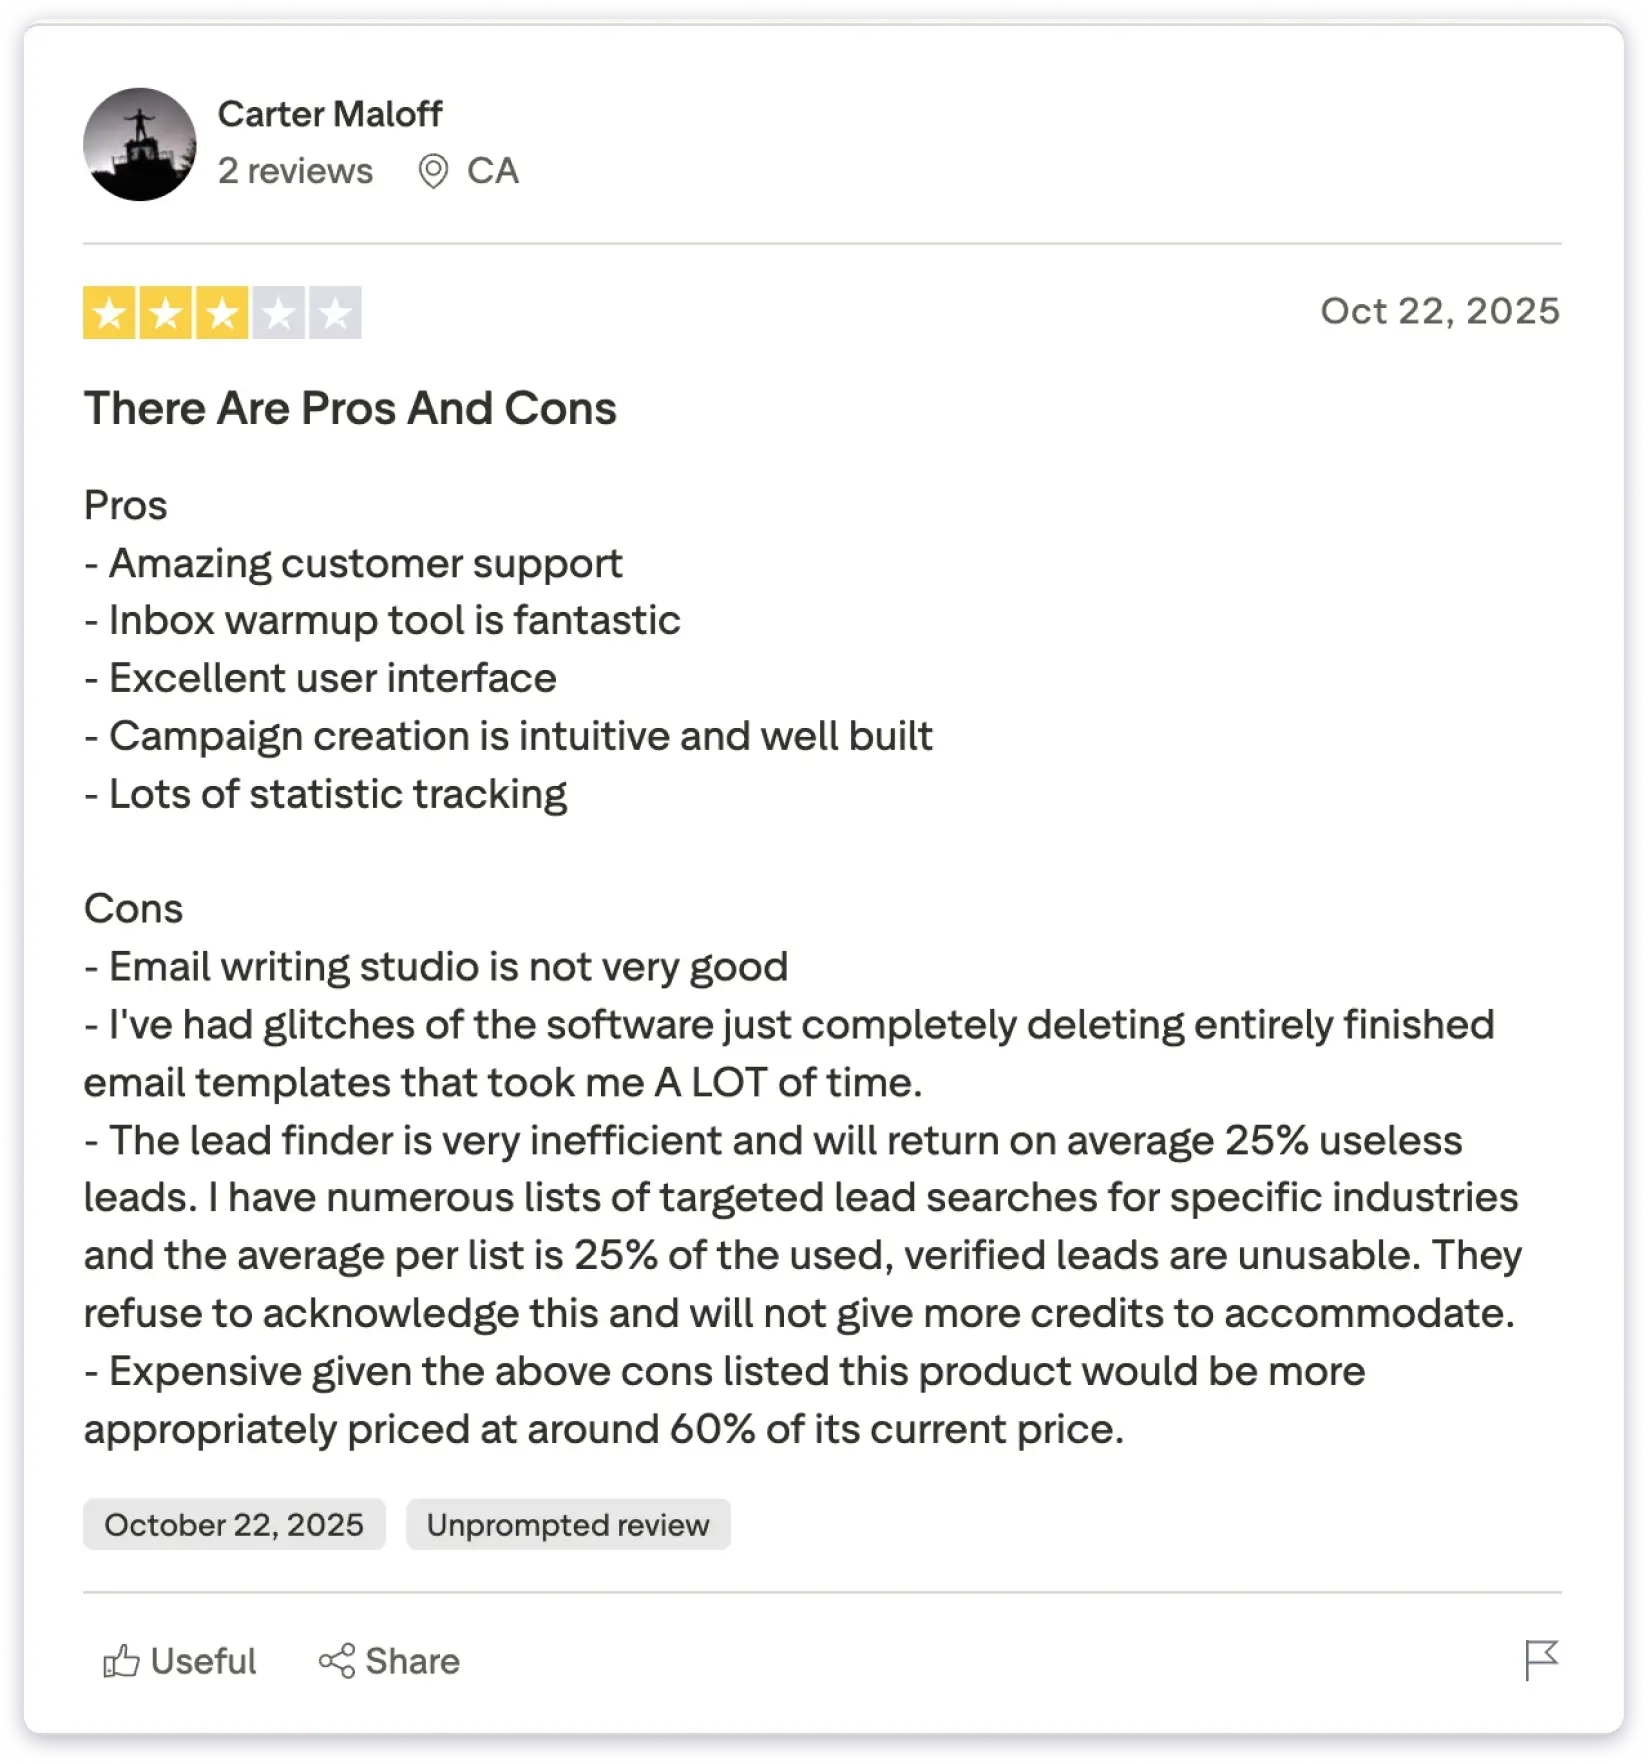1648x1764 pixels.
Task: Select the review title There Are Pros And Cons
Action: [x=350, y=407]
